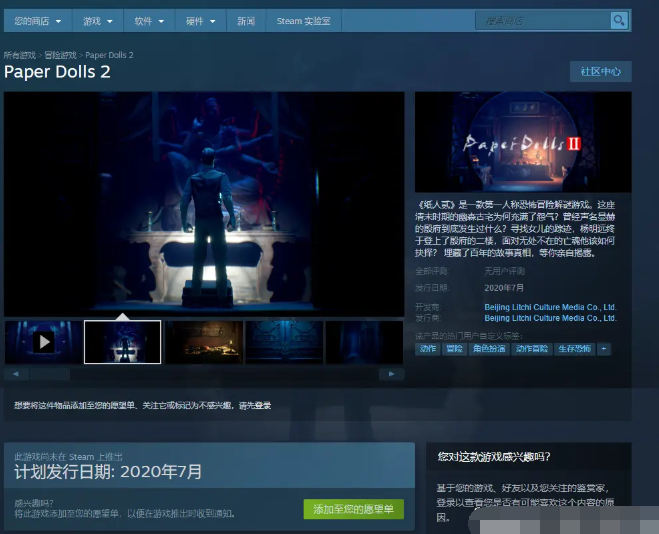This screenshot has width=659, height=534.
Task: Select the blue door screenshot thumbnail
Action: (285, 342)
